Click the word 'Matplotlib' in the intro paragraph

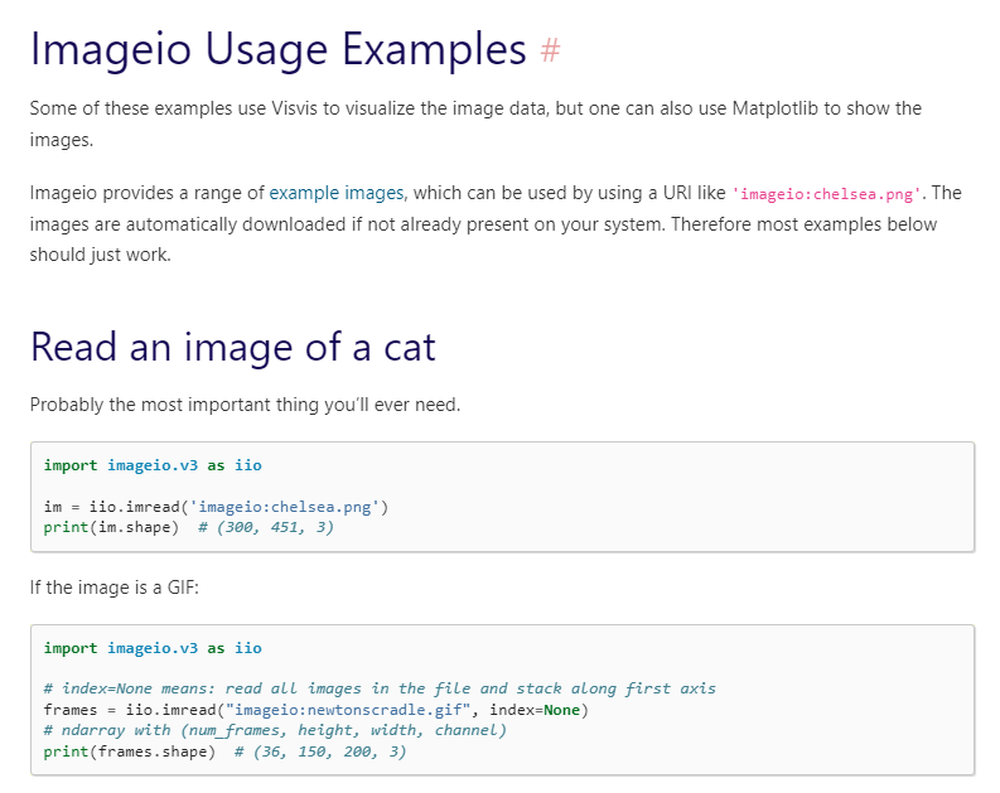coord(775,108)
